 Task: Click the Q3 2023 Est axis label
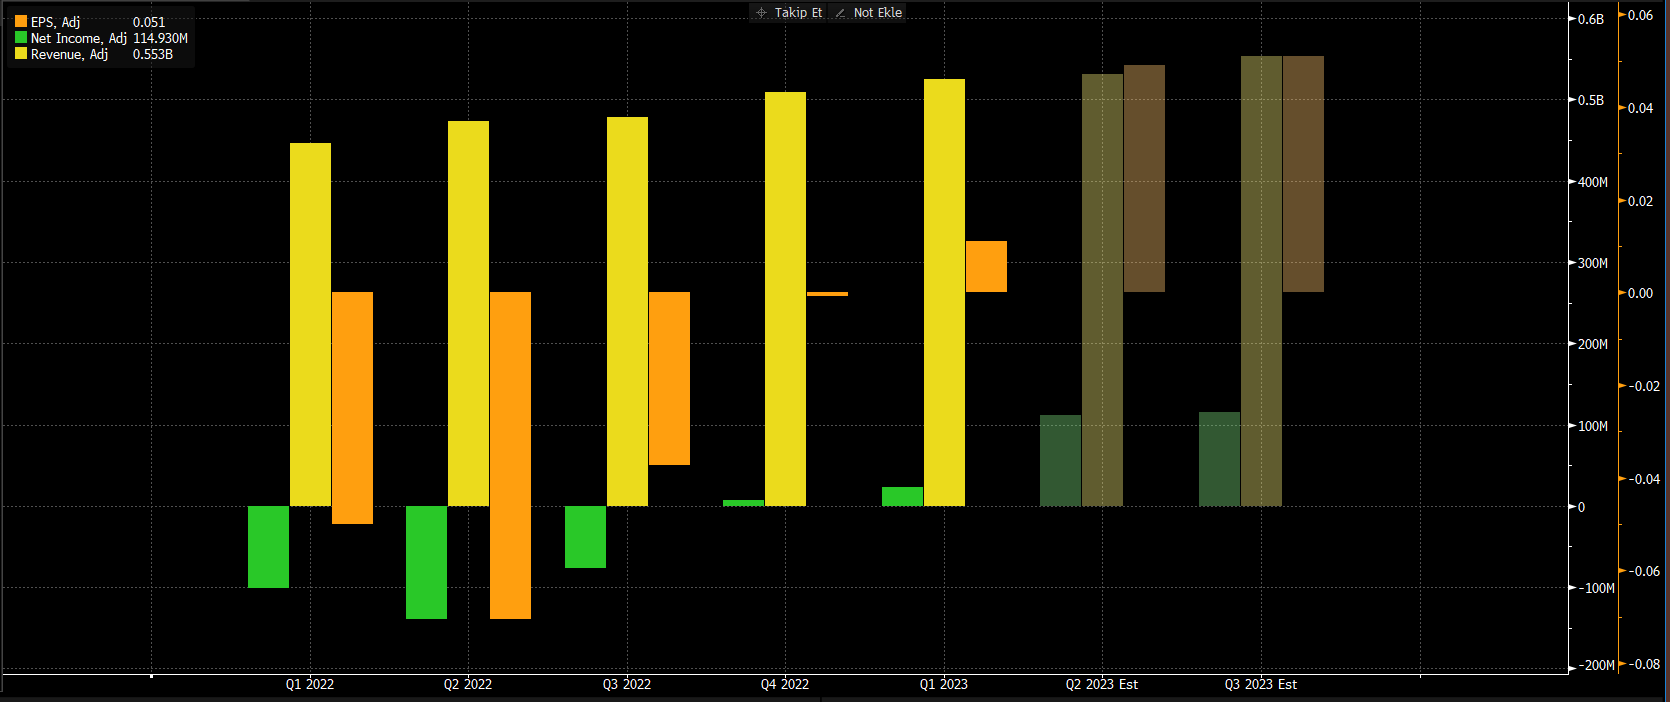pyautogui.click(x=1261, y=684)
